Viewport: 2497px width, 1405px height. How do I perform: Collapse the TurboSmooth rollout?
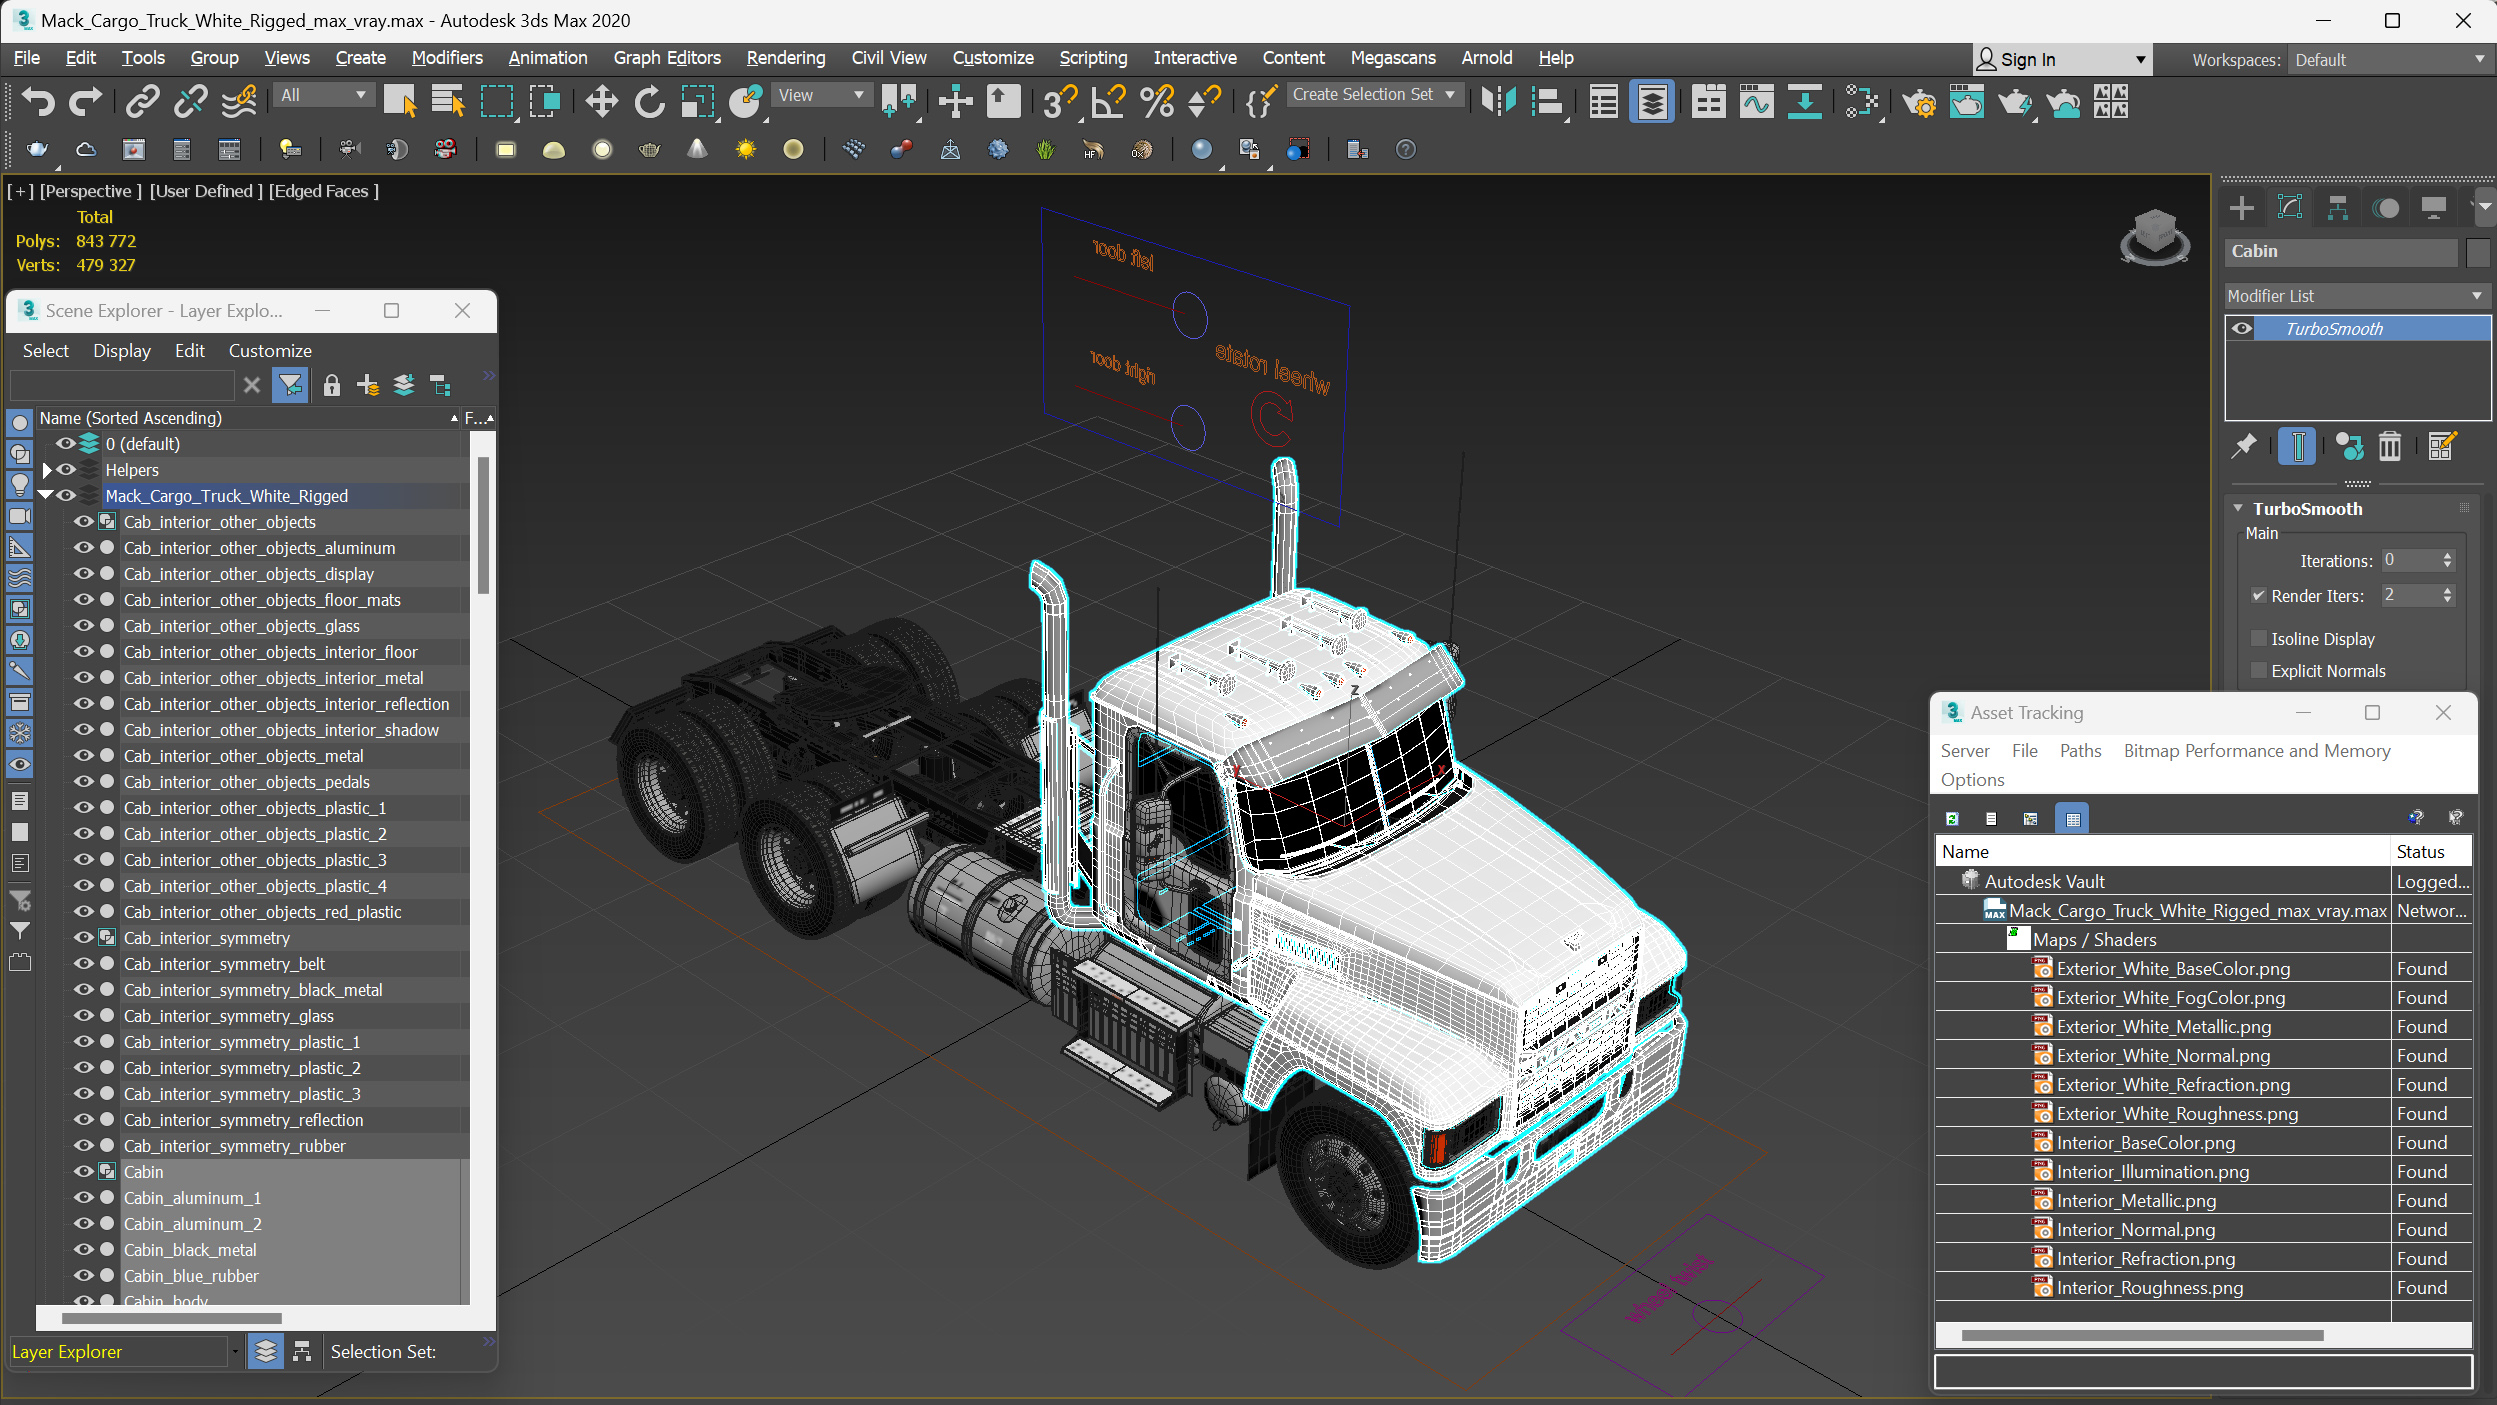pyautogui.click(x=2239, y=508)
